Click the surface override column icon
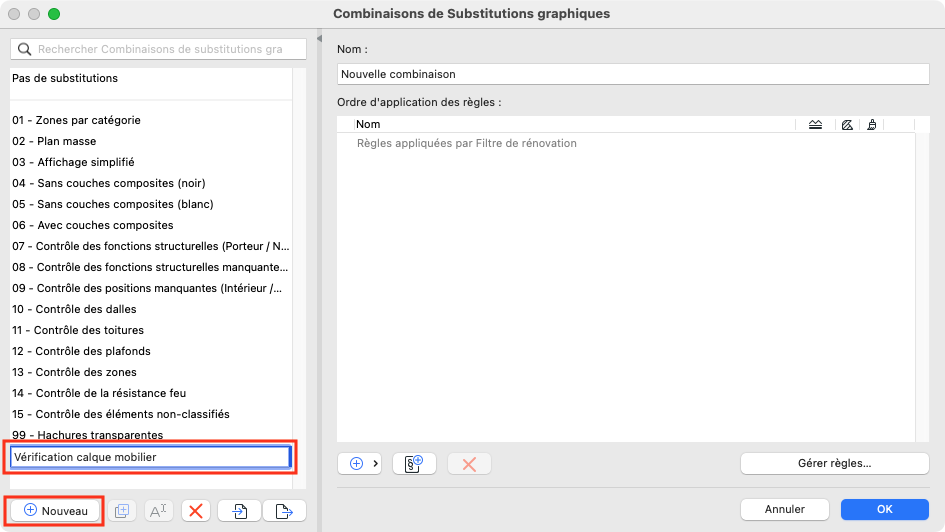This screenshot has height=532, width=945. (x=871, y=125)
